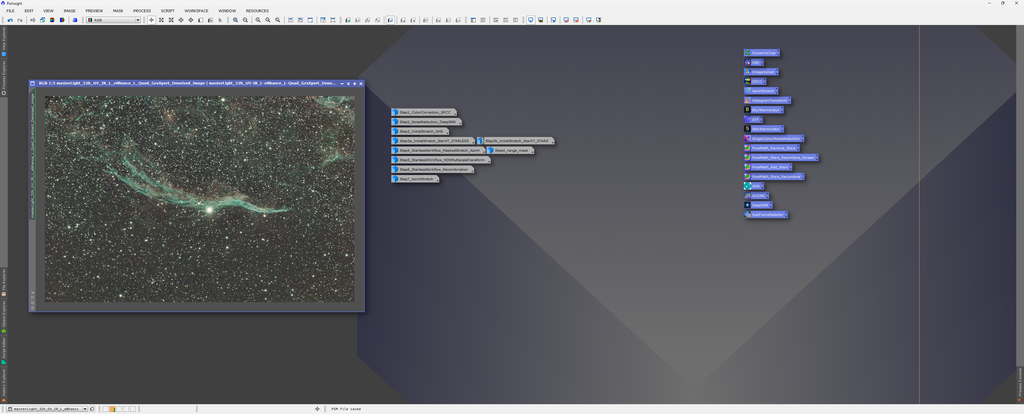
Task: Open the History Explorer side tab
Action: click(x=3, y=383)
